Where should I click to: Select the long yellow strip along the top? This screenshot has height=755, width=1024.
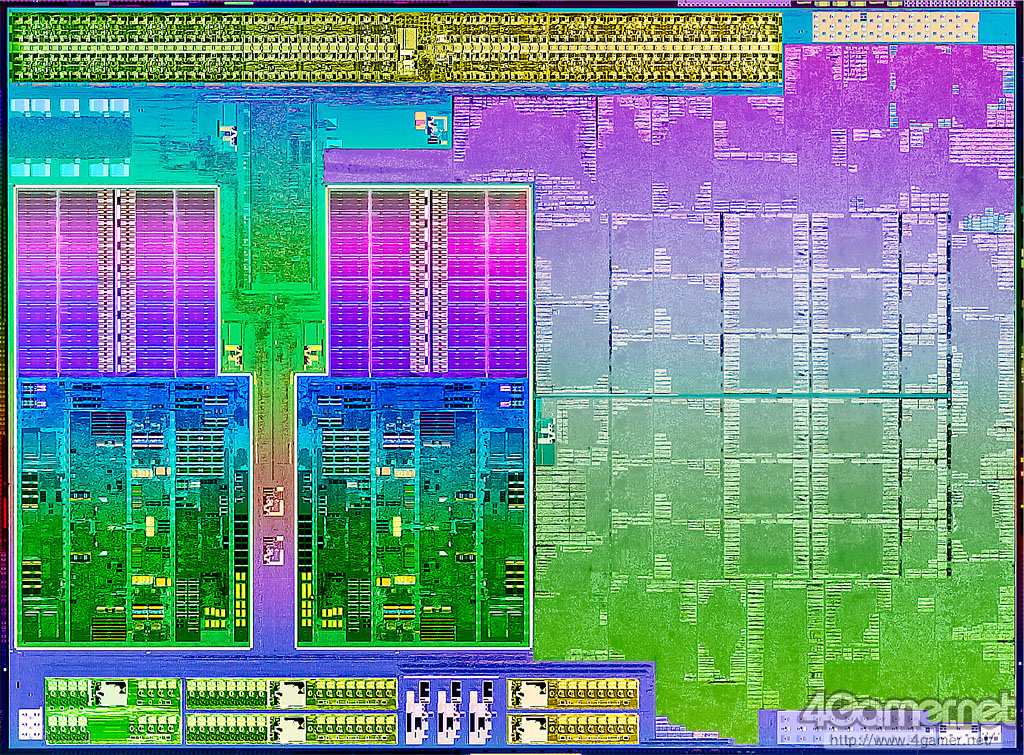click(x=395, y=47)
